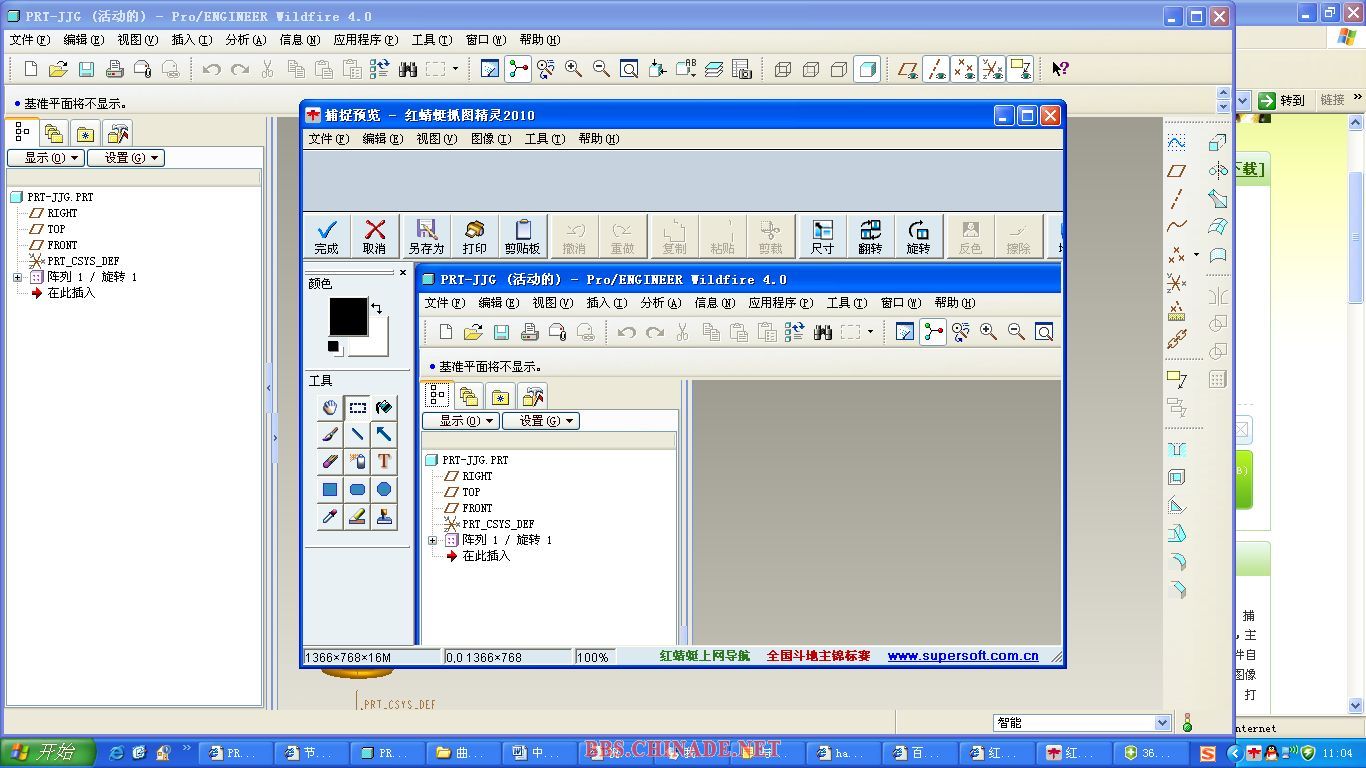The height and width of the screenshot is (768, 1366).
Task: Click the Zoom In magnifier in Pro/ENGINEER
Action: [573, 69]
